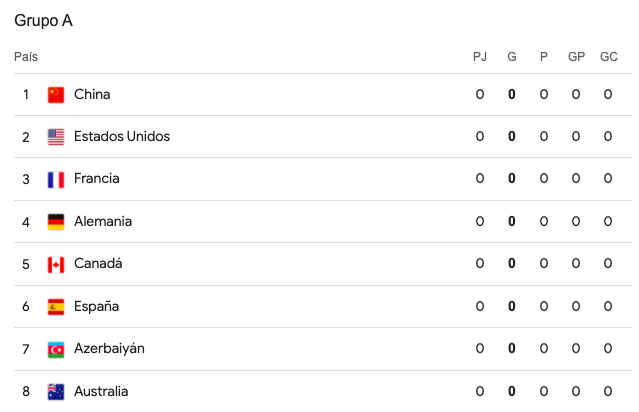Screen dimensions: 639x412
Task: Click the País column header
Action: pos(26,57)
